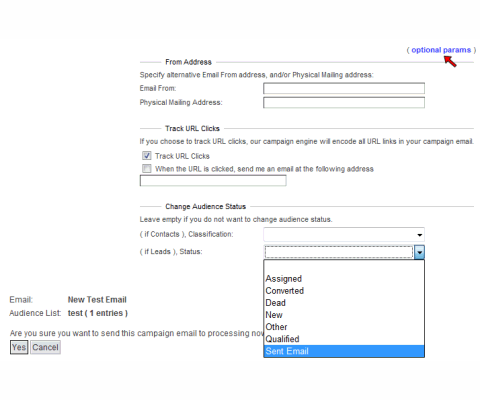
Task: Focus the Email From input field
Action: coord(344,88)
